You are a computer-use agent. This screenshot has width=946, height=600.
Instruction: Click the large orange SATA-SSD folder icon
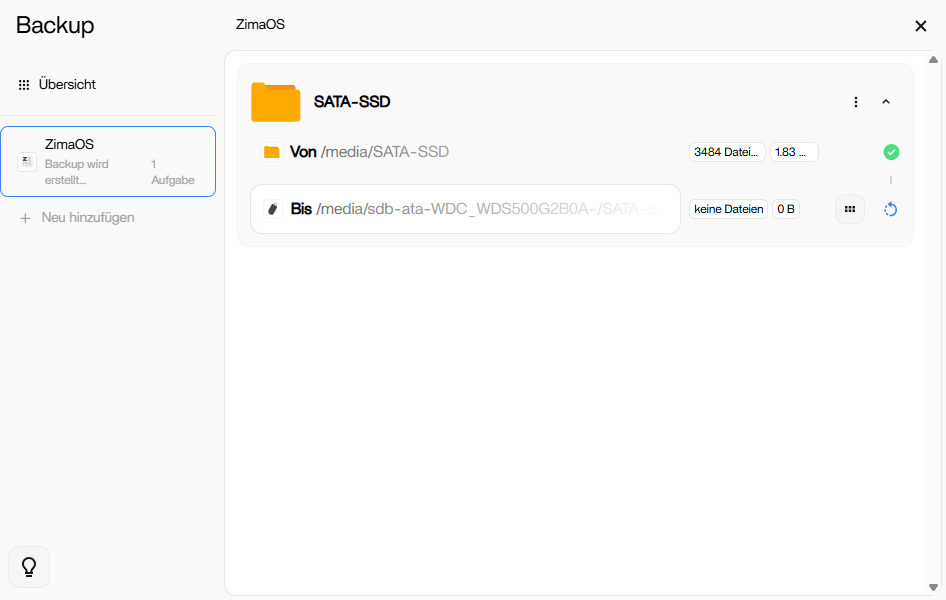[x=275, y=102]
